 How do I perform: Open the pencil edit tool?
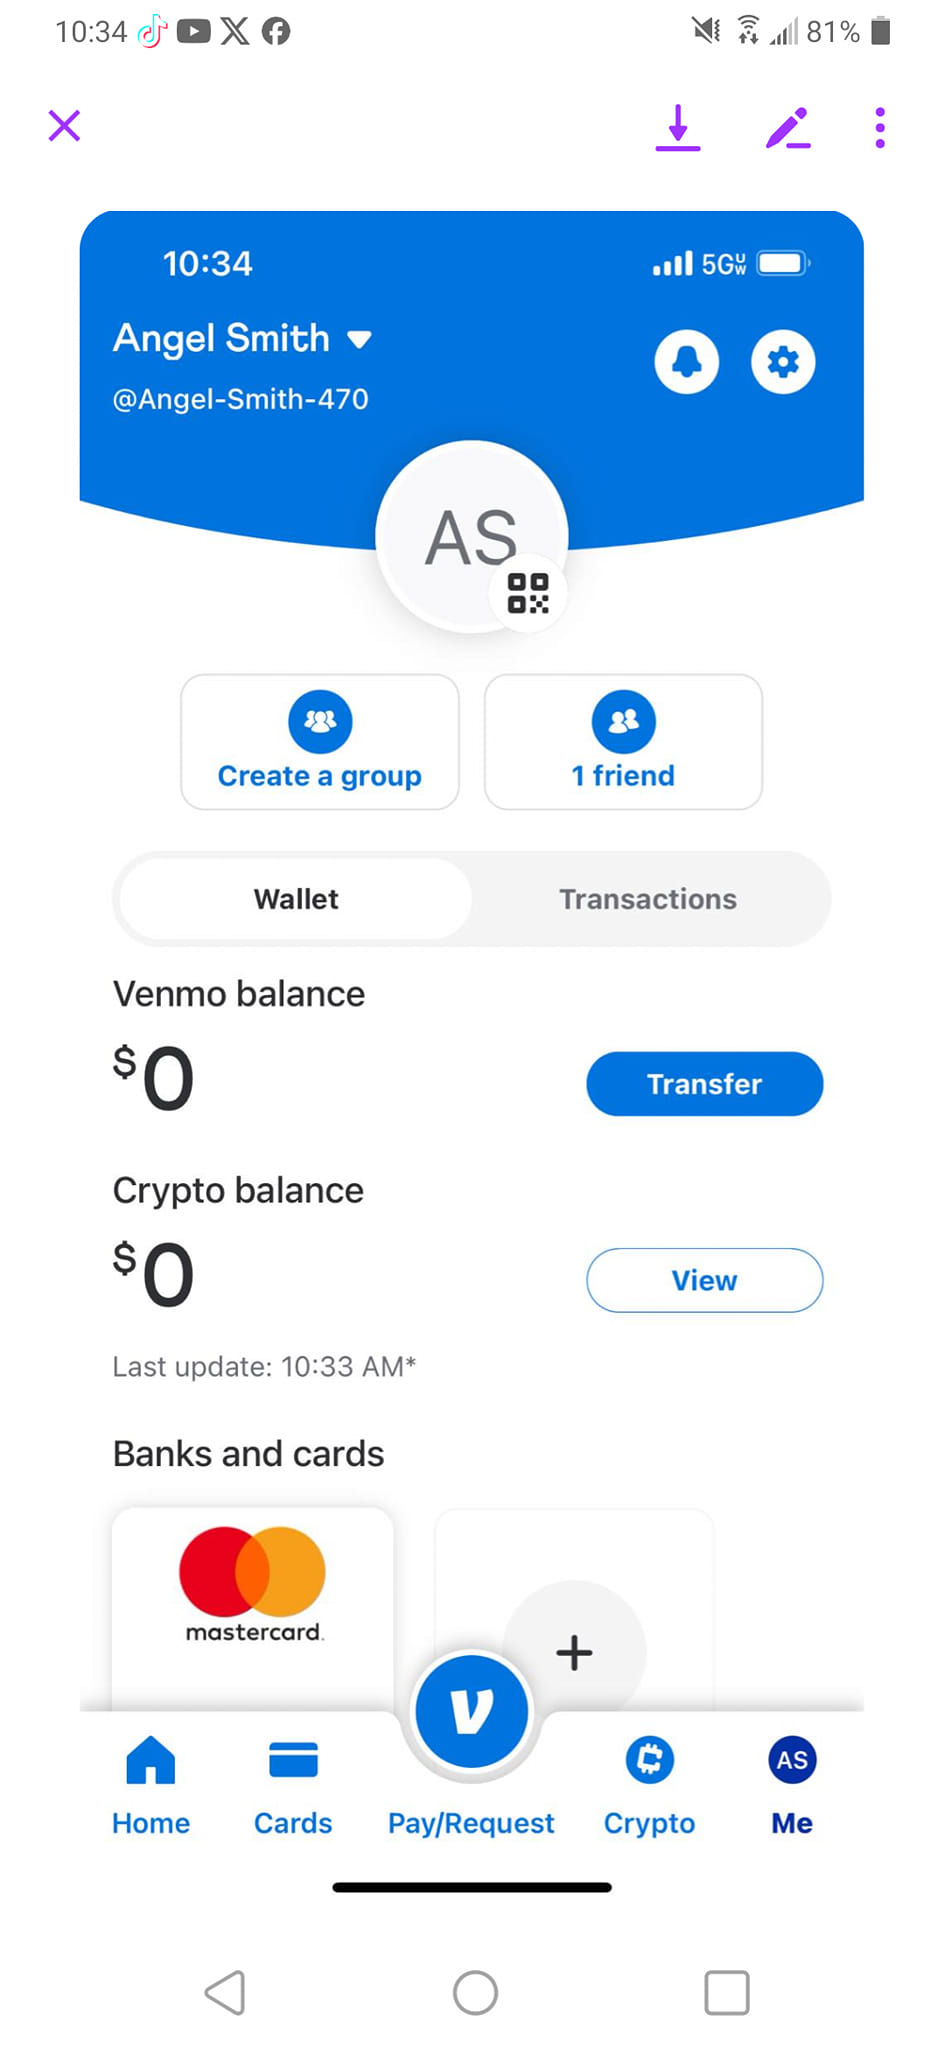pos(788,128)
